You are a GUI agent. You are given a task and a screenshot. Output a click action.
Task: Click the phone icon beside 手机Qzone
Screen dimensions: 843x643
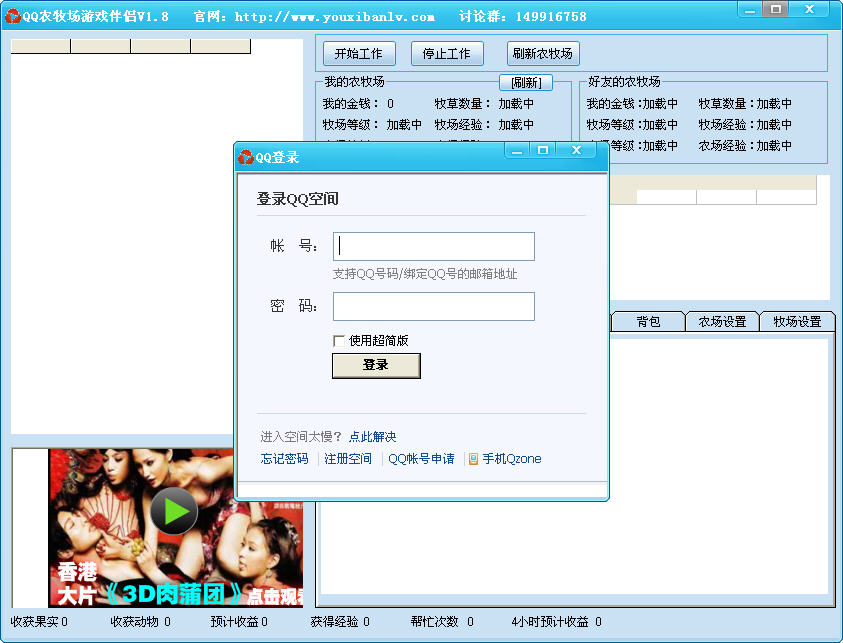[473, 459]
